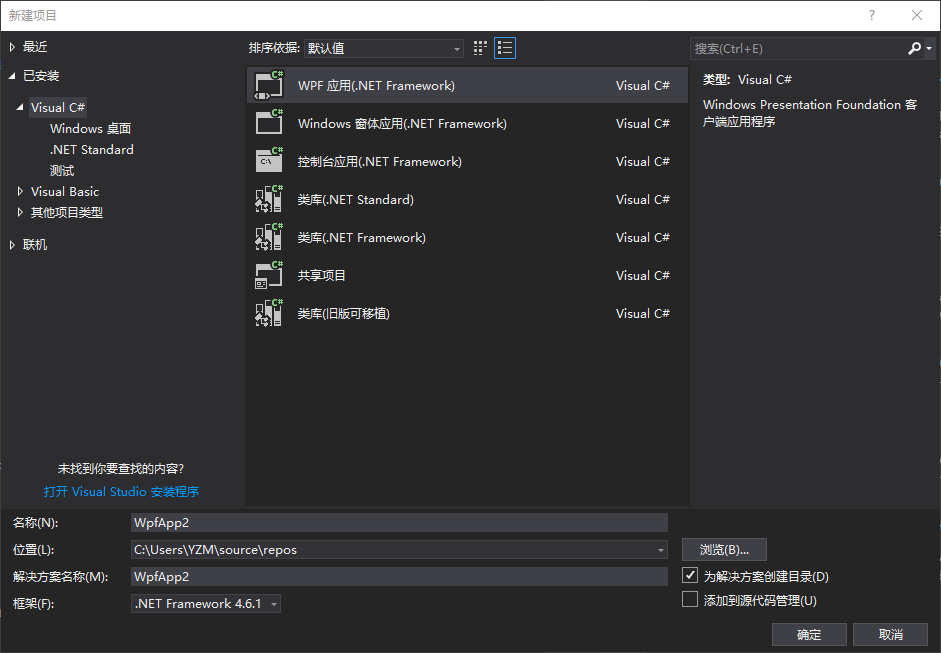Select the Visual C# category label
This screenshot has width=941, height=653.
(58, 107)
